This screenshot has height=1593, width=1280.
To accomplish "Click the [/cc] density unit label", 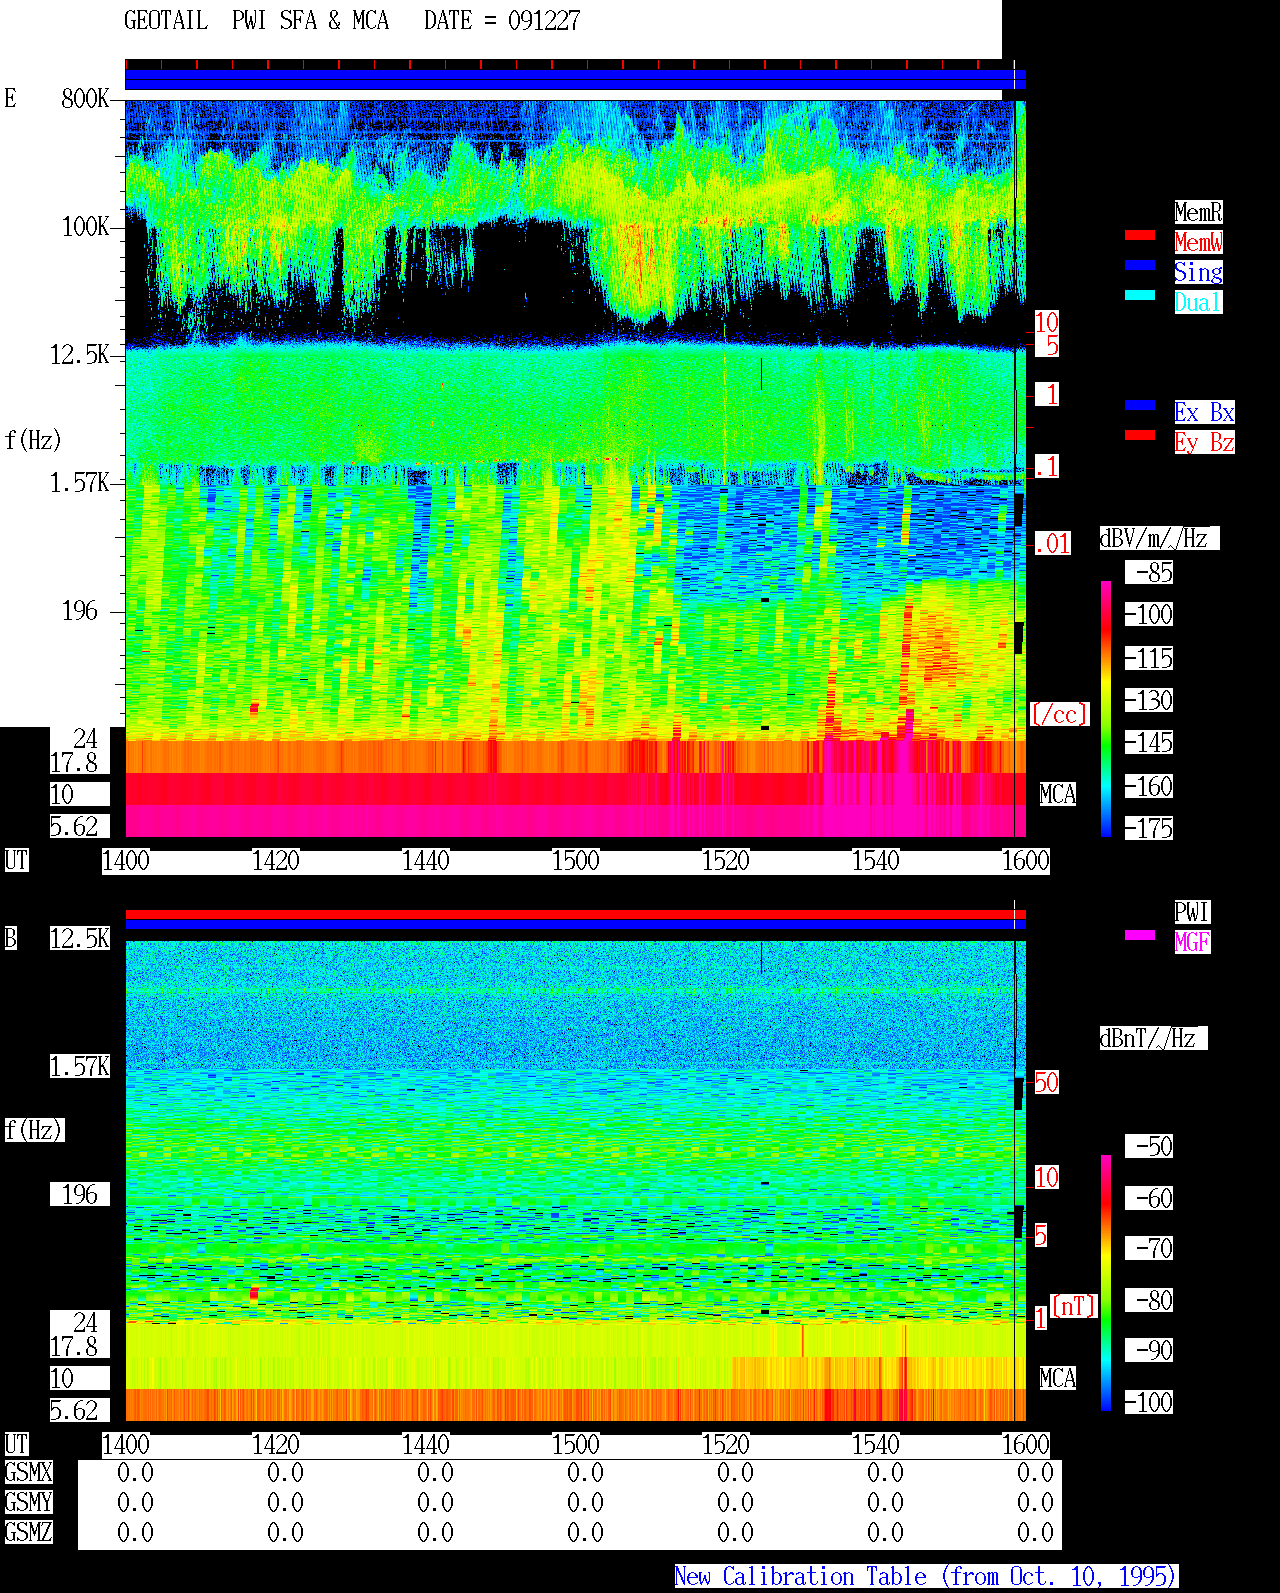I will [x=1059, y=714].
